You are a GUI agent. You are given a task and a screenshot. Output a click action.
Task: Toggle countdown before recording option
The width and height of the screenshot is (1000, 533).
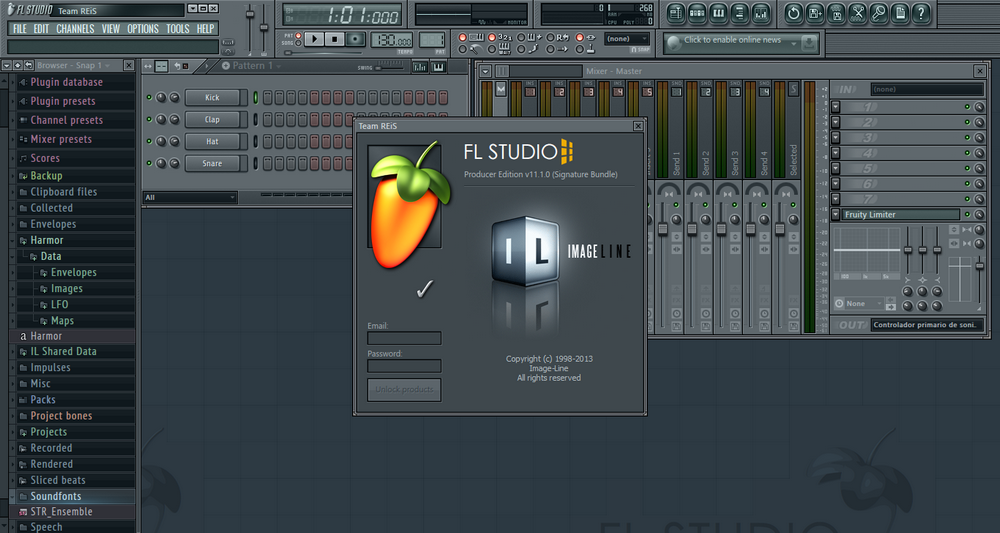pos(492,37)
